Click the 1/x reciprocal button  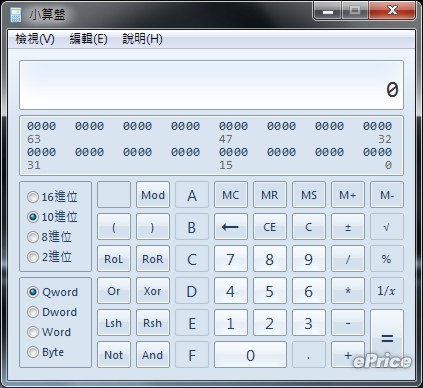387,291
